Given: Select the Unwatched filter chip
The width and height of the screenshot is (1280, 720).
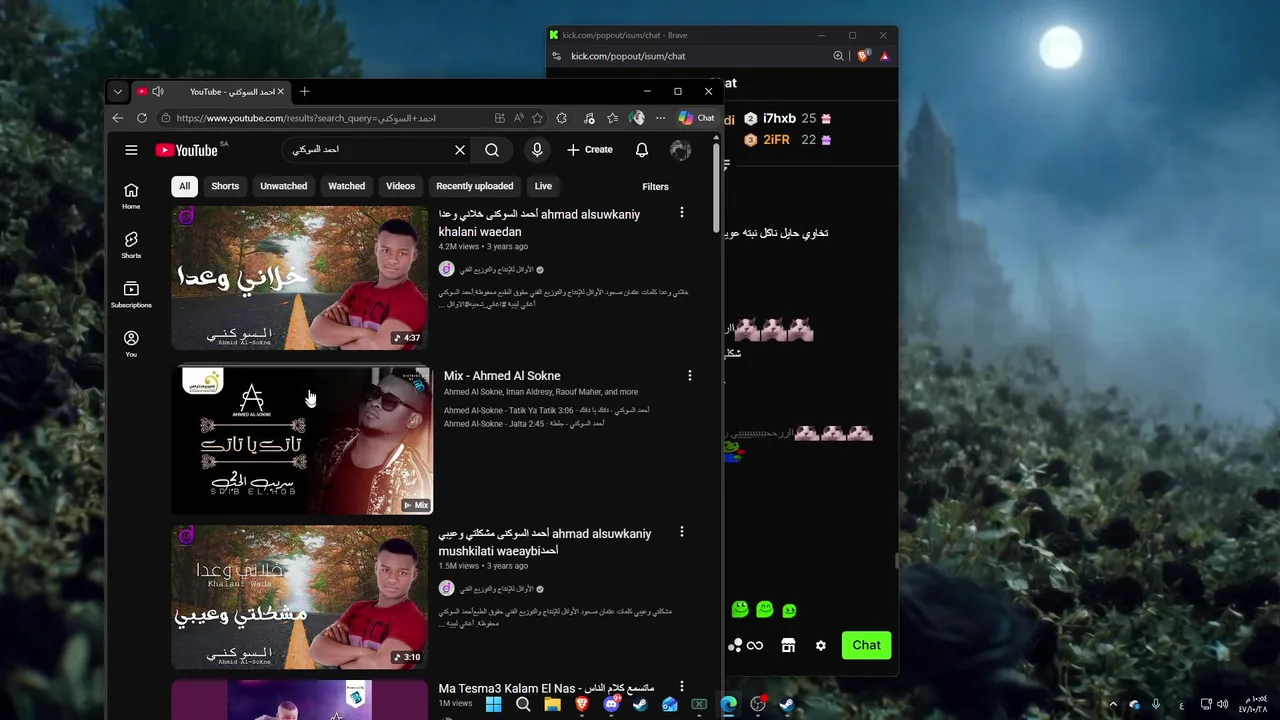Looking at the screenshot, I should (x=284, y=186).
